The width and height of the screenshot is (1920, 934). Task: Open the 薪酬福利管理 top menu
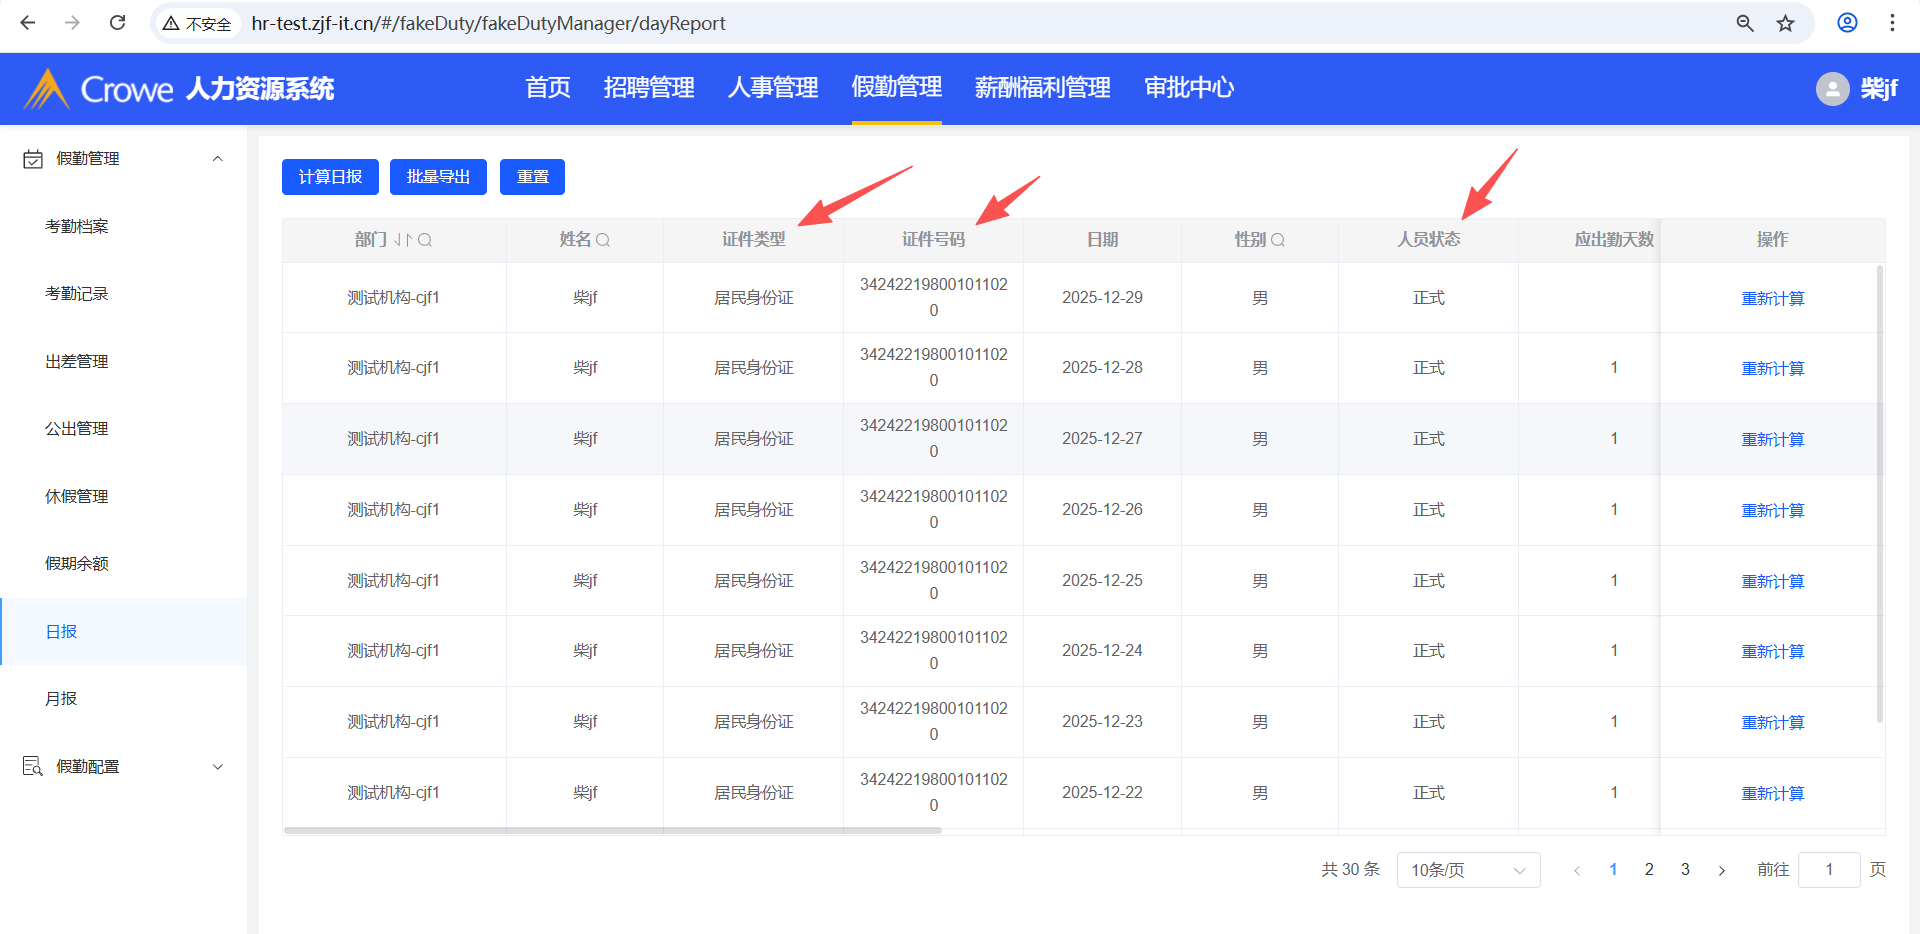click(x=1042, y=88)
